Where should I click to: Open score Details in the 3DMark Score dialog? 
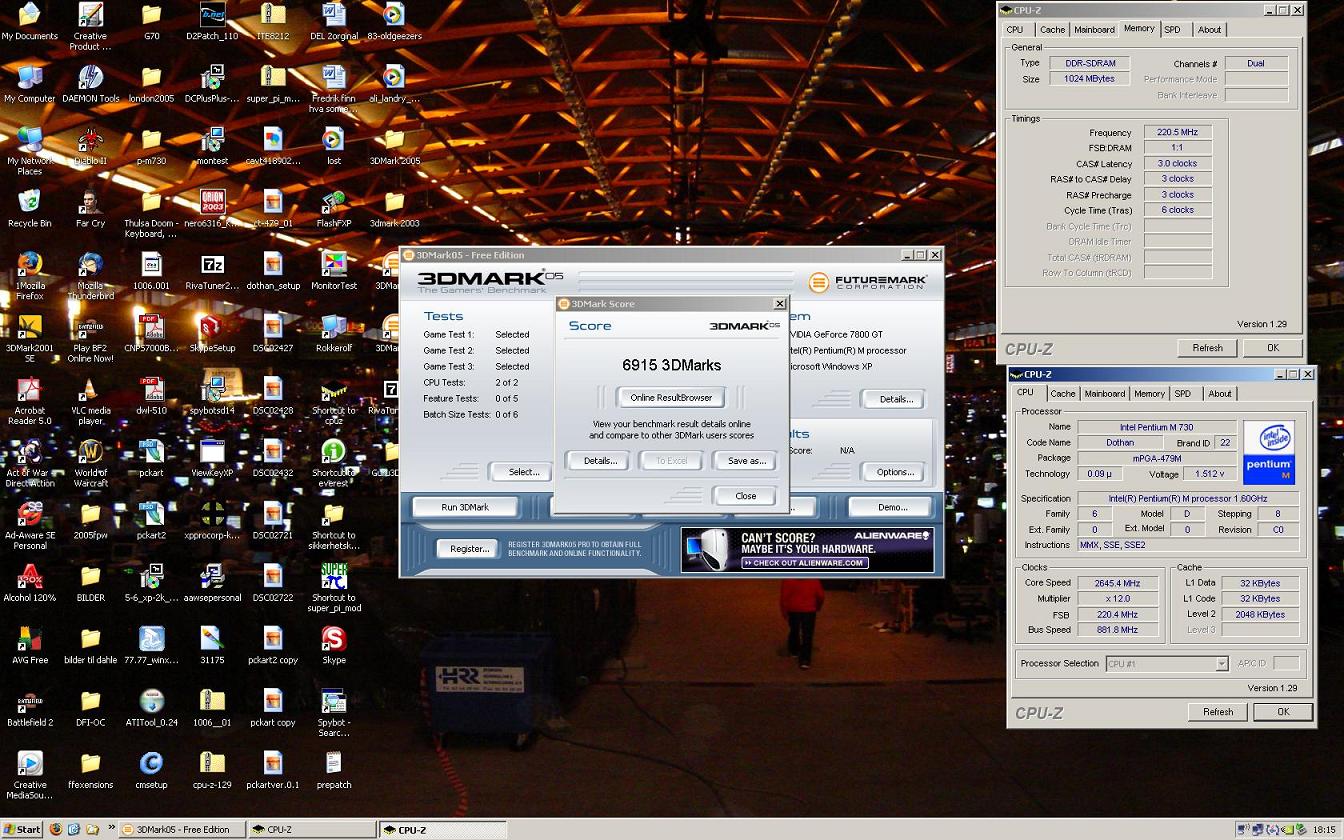[599, 461]
